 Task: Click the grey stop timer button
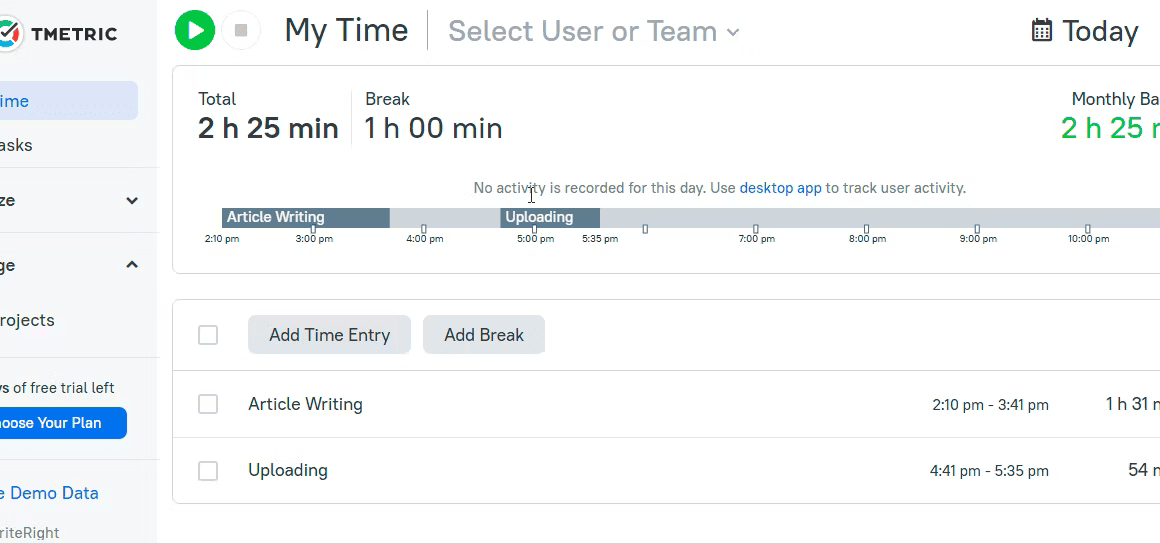click(x=241, y=30)
